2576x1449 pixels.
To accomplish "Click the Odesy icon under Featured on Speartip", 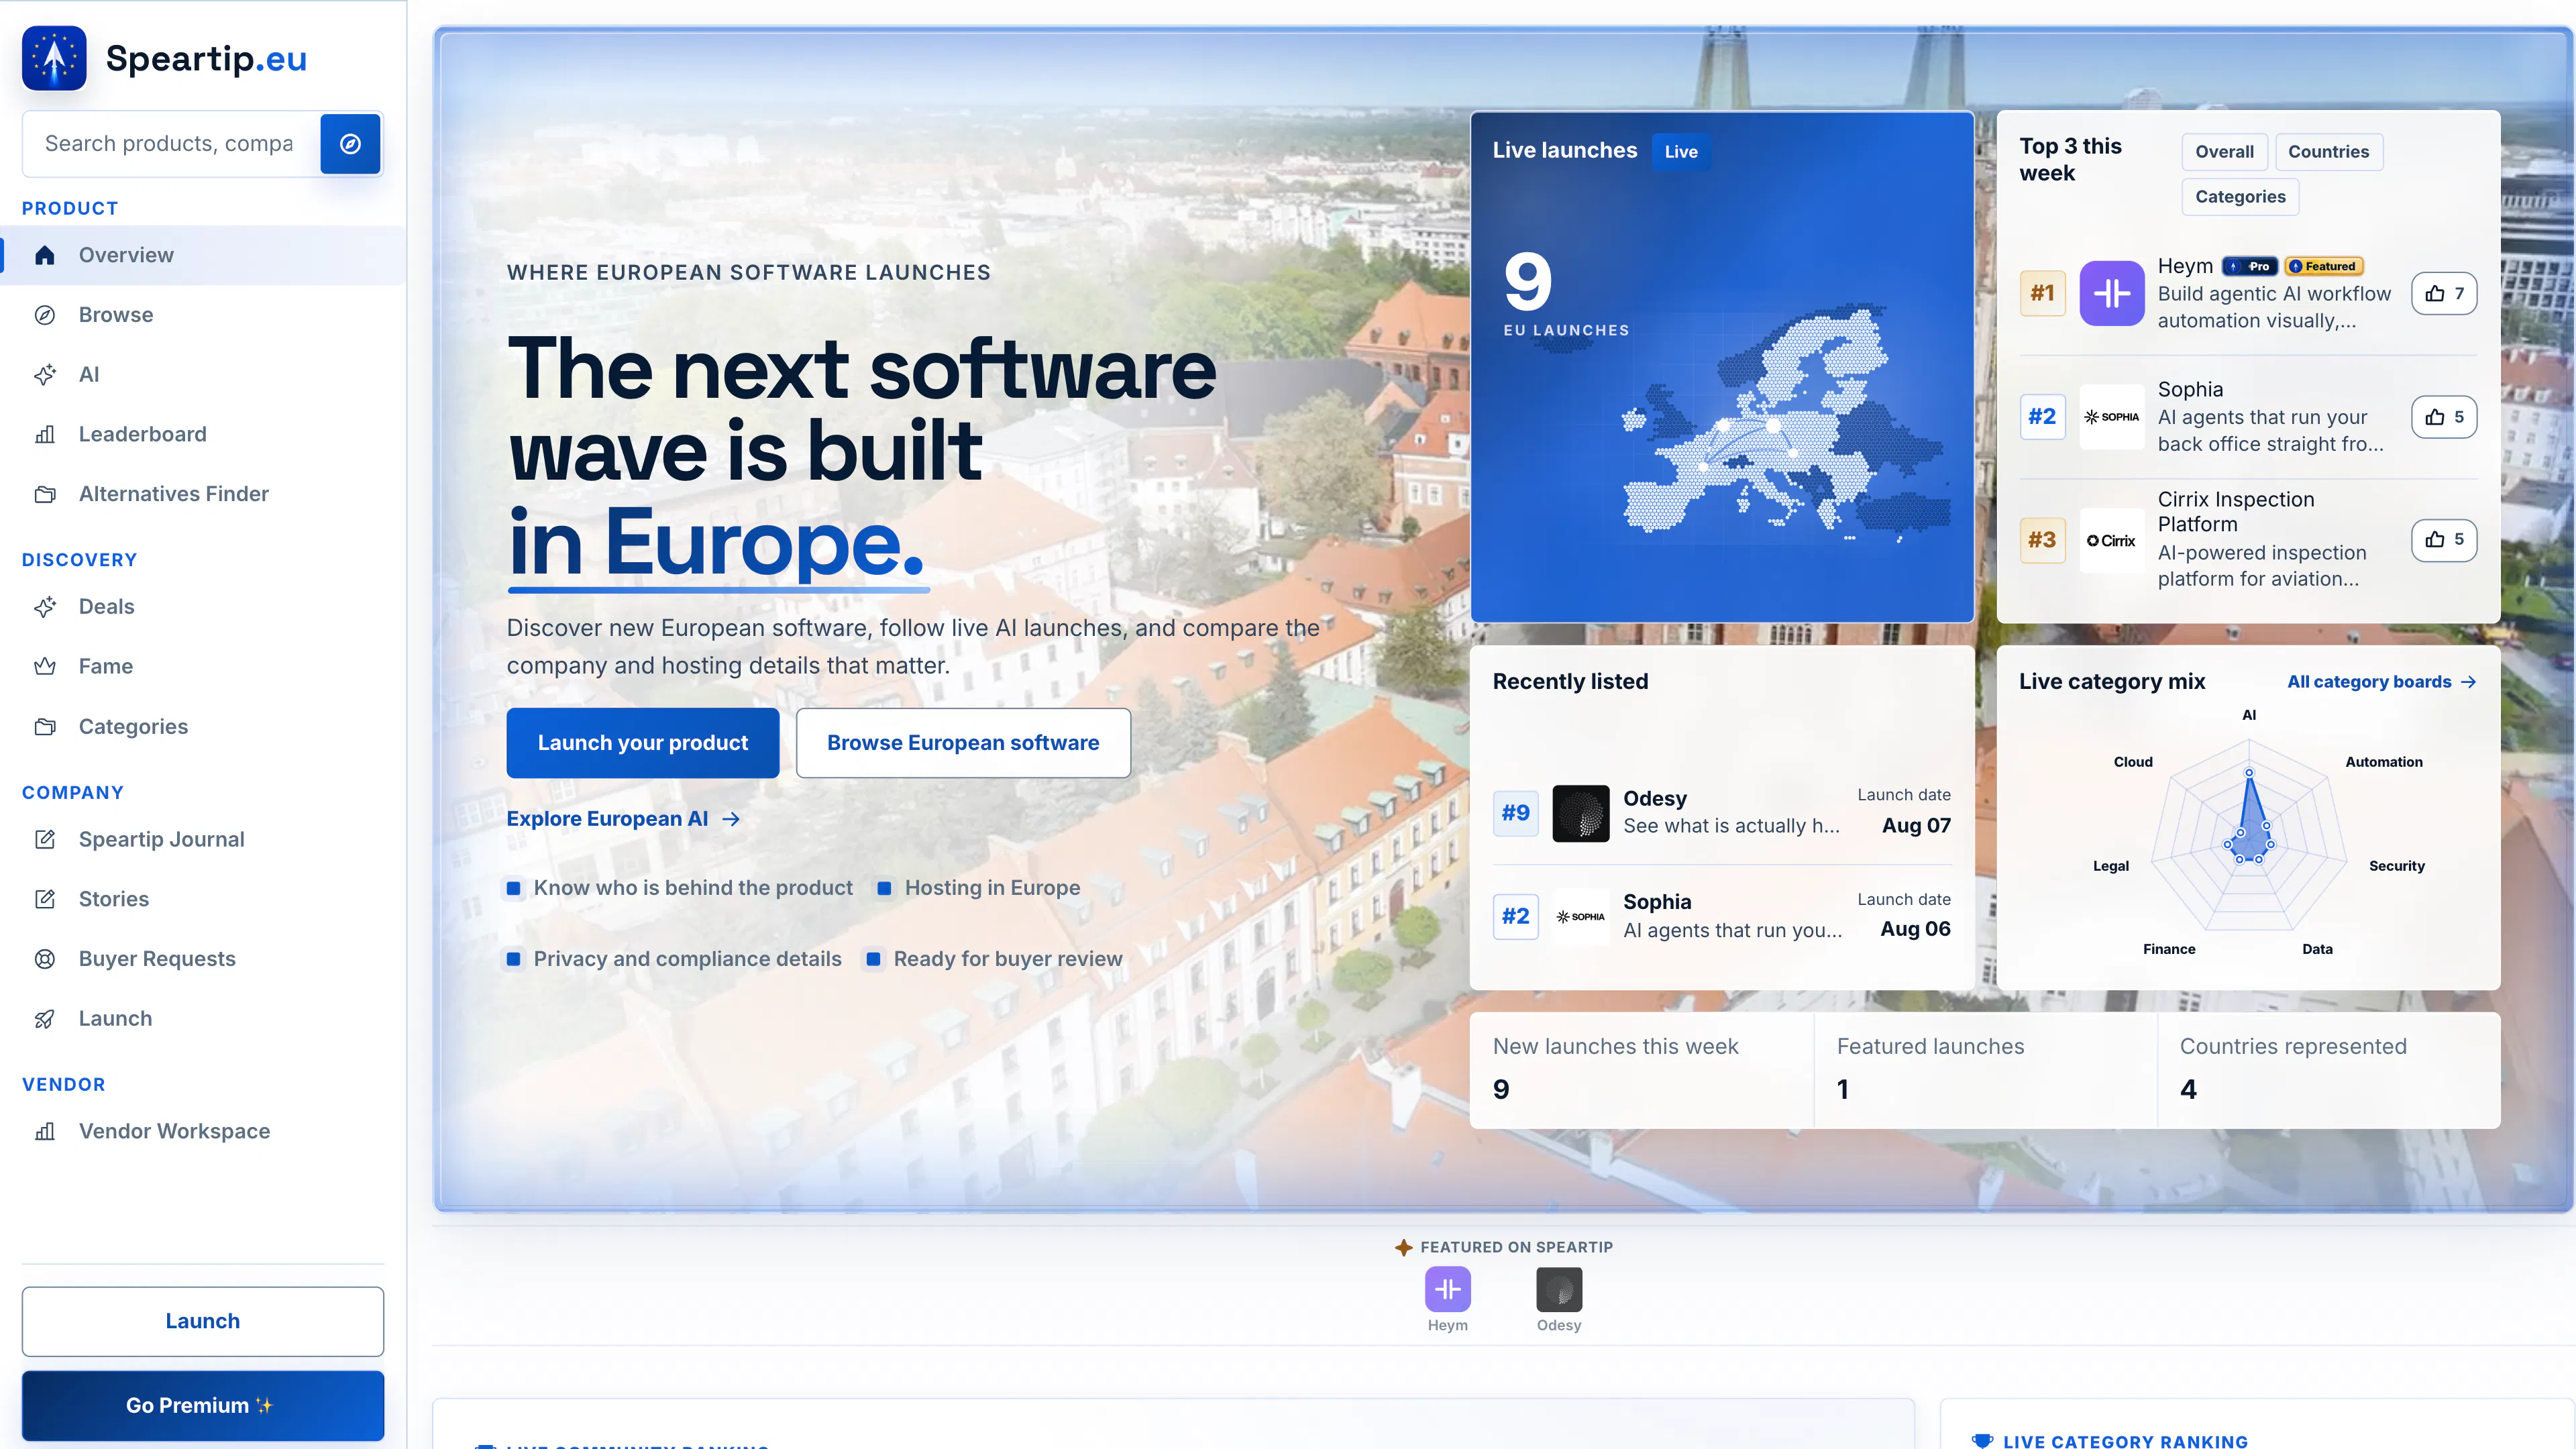I will click(1559, 1289).
